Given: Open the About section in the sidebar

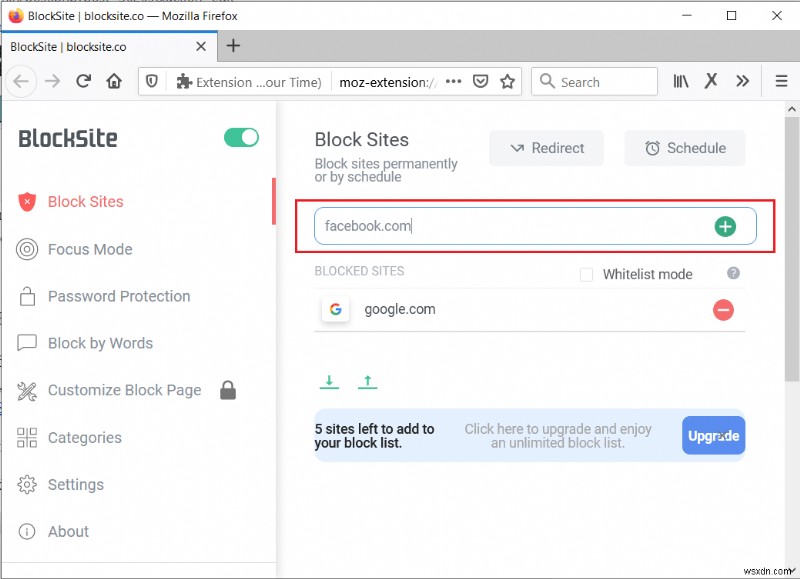Looking at the screenshot, I should [68, 531].
